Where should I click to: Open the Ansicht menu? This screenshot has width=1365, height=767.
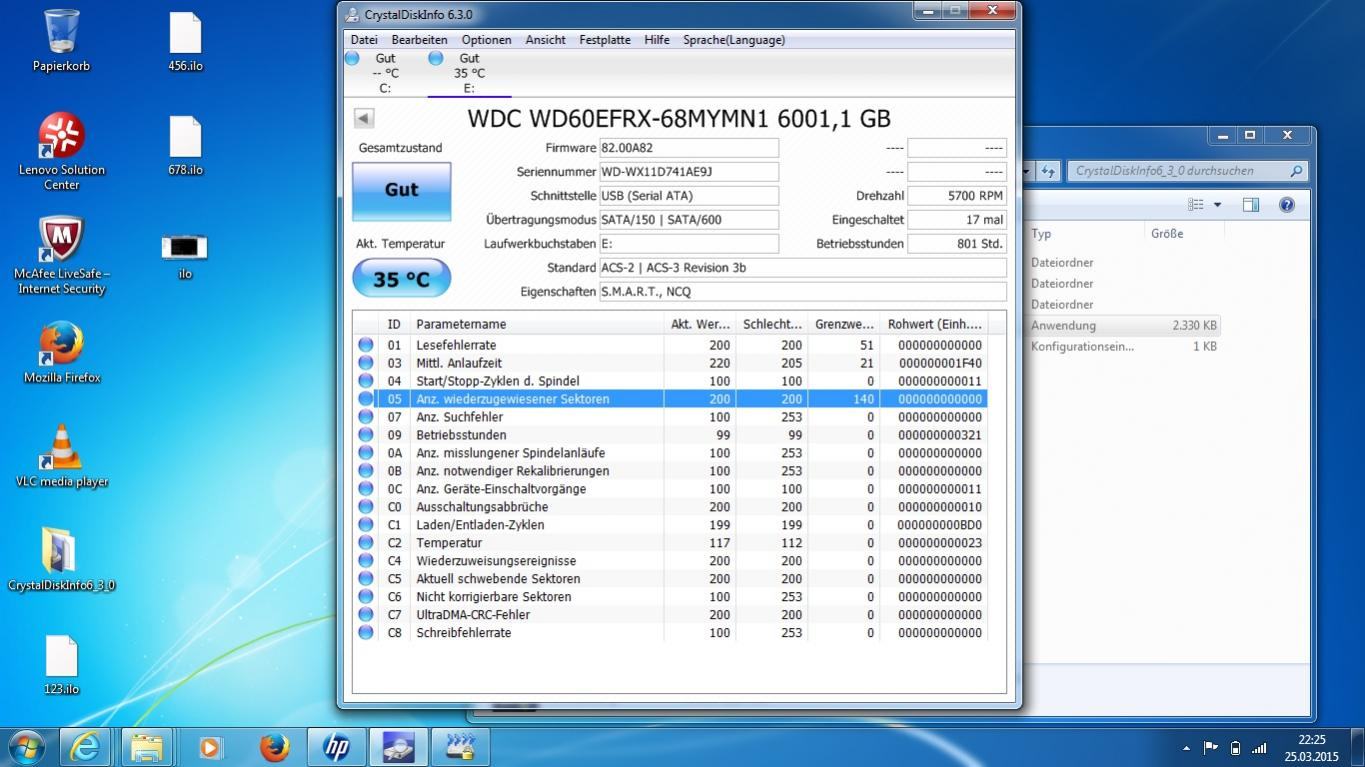point(545,40)
